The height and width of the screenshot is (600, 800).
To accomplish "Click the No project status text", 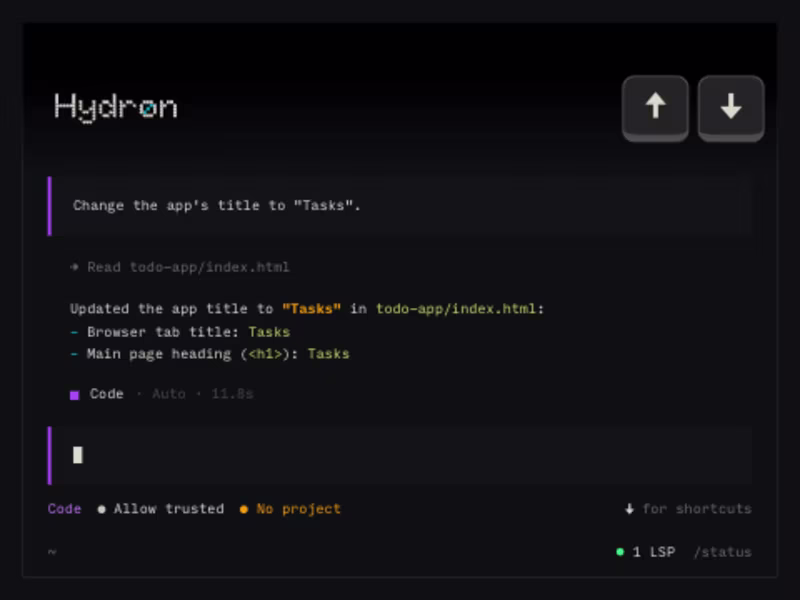I will pos(298,509).
